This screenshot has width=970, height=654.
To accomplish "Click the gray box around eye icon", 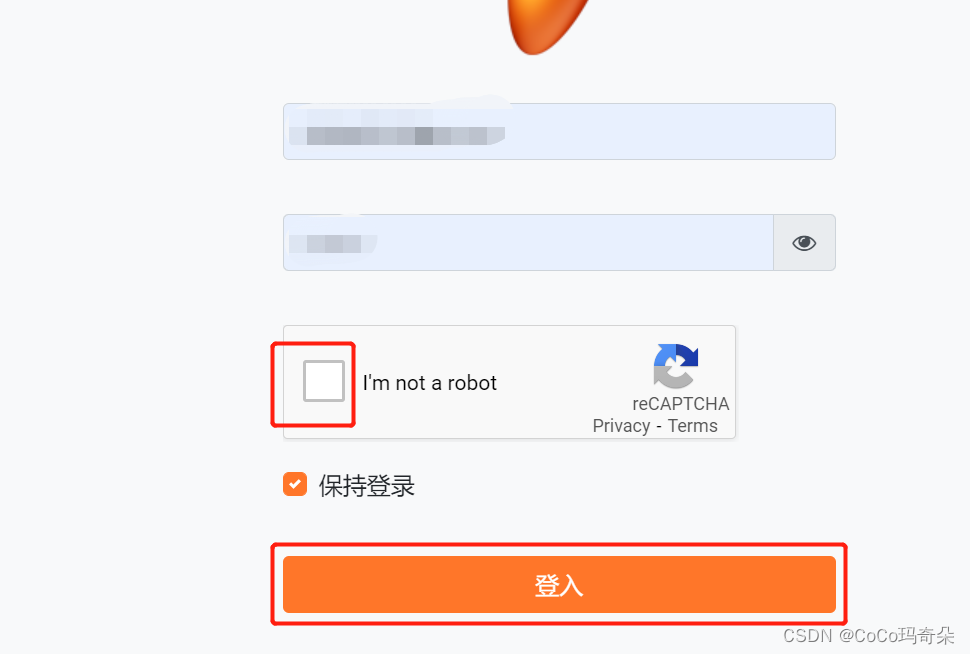I will point(804,243).
